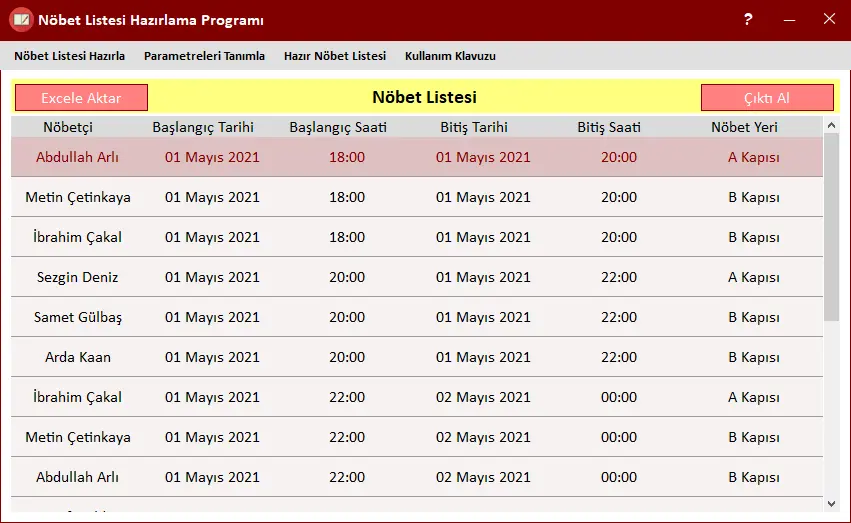The image size is (851, 523).
Task: Select Metin Çetinkaya in the 18:00 row
Action: coord(78,197)
